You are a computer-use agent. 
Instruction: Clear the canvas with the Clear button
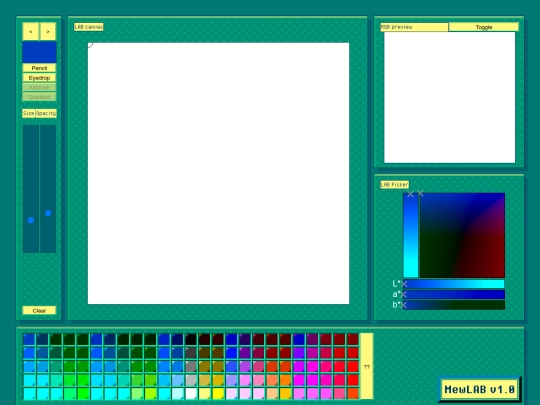(39, 310)
